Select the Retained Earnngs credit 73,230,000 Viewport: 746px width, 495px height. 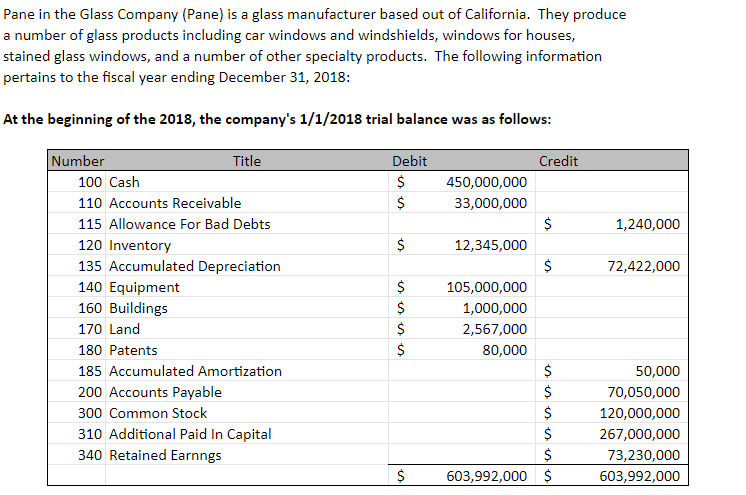point(643,455)
